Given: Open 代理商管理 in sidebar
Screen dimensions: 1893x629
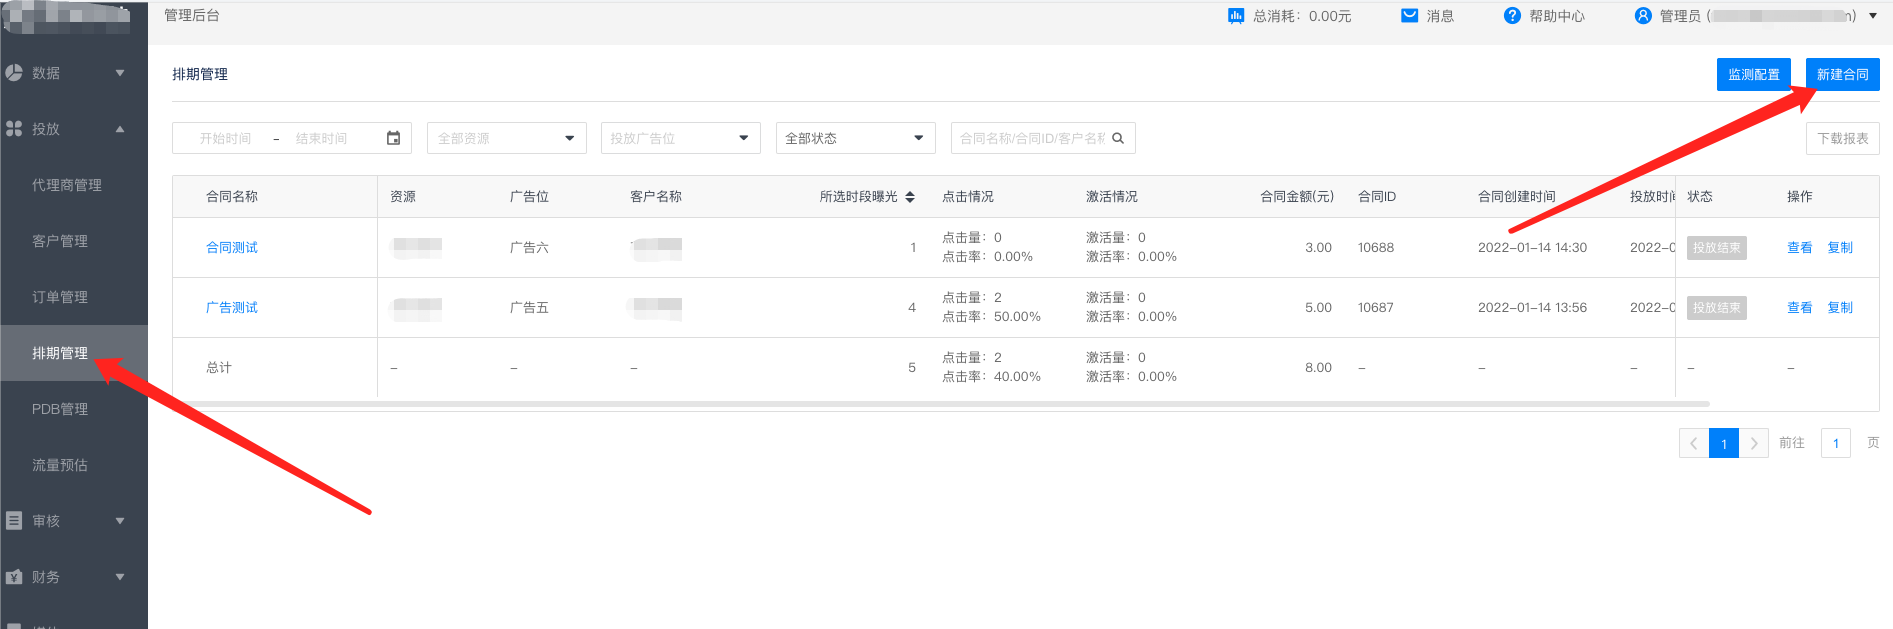Looking at the screenshot, I should click(x=67, y=185).
